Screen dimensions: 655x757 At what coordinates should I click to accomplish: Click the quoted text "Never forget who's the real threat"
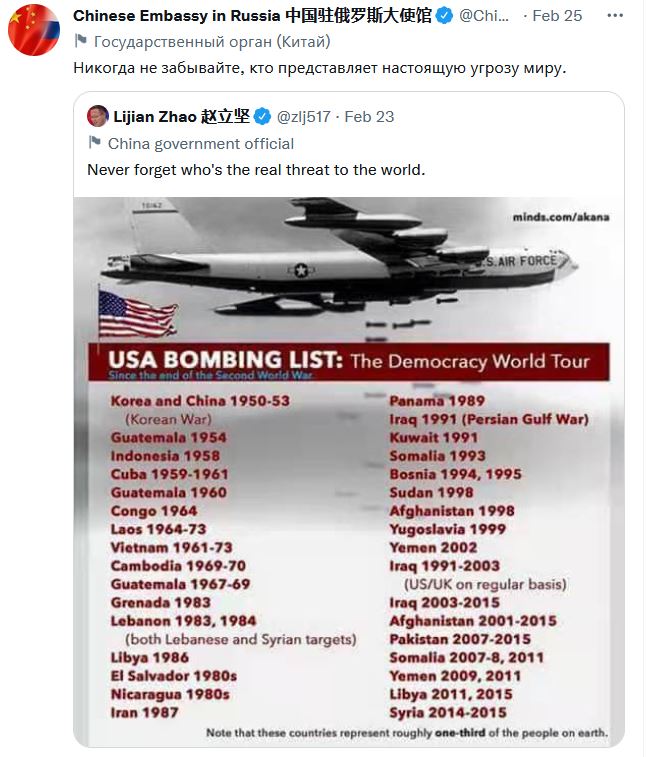click(256, 169)
